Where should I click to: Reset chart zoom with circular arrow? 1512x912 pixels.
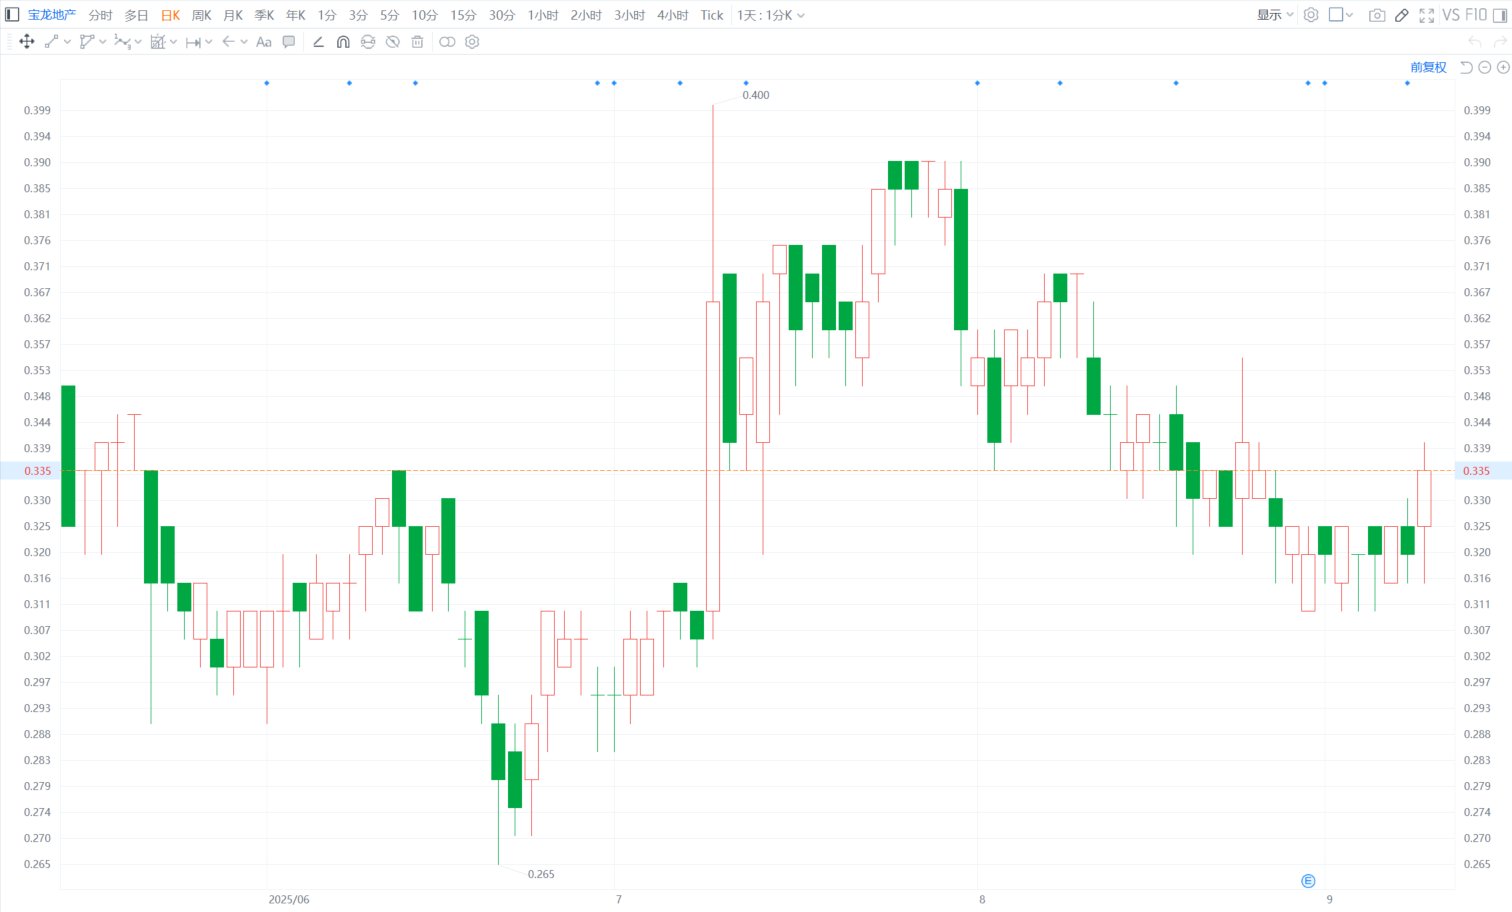coord(1466,67)
